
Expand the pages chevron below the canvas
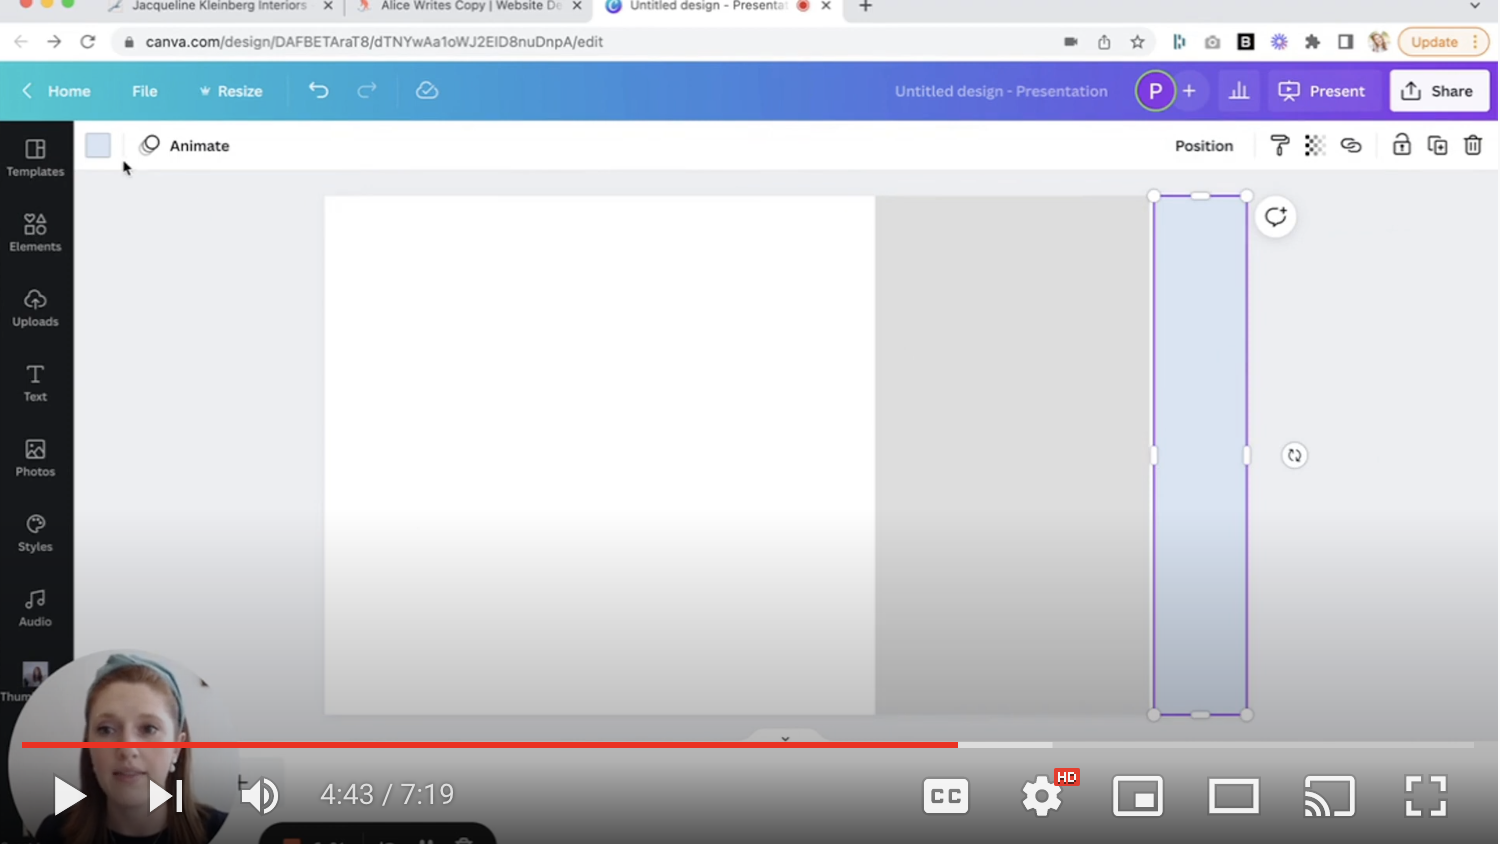(785, 739)
